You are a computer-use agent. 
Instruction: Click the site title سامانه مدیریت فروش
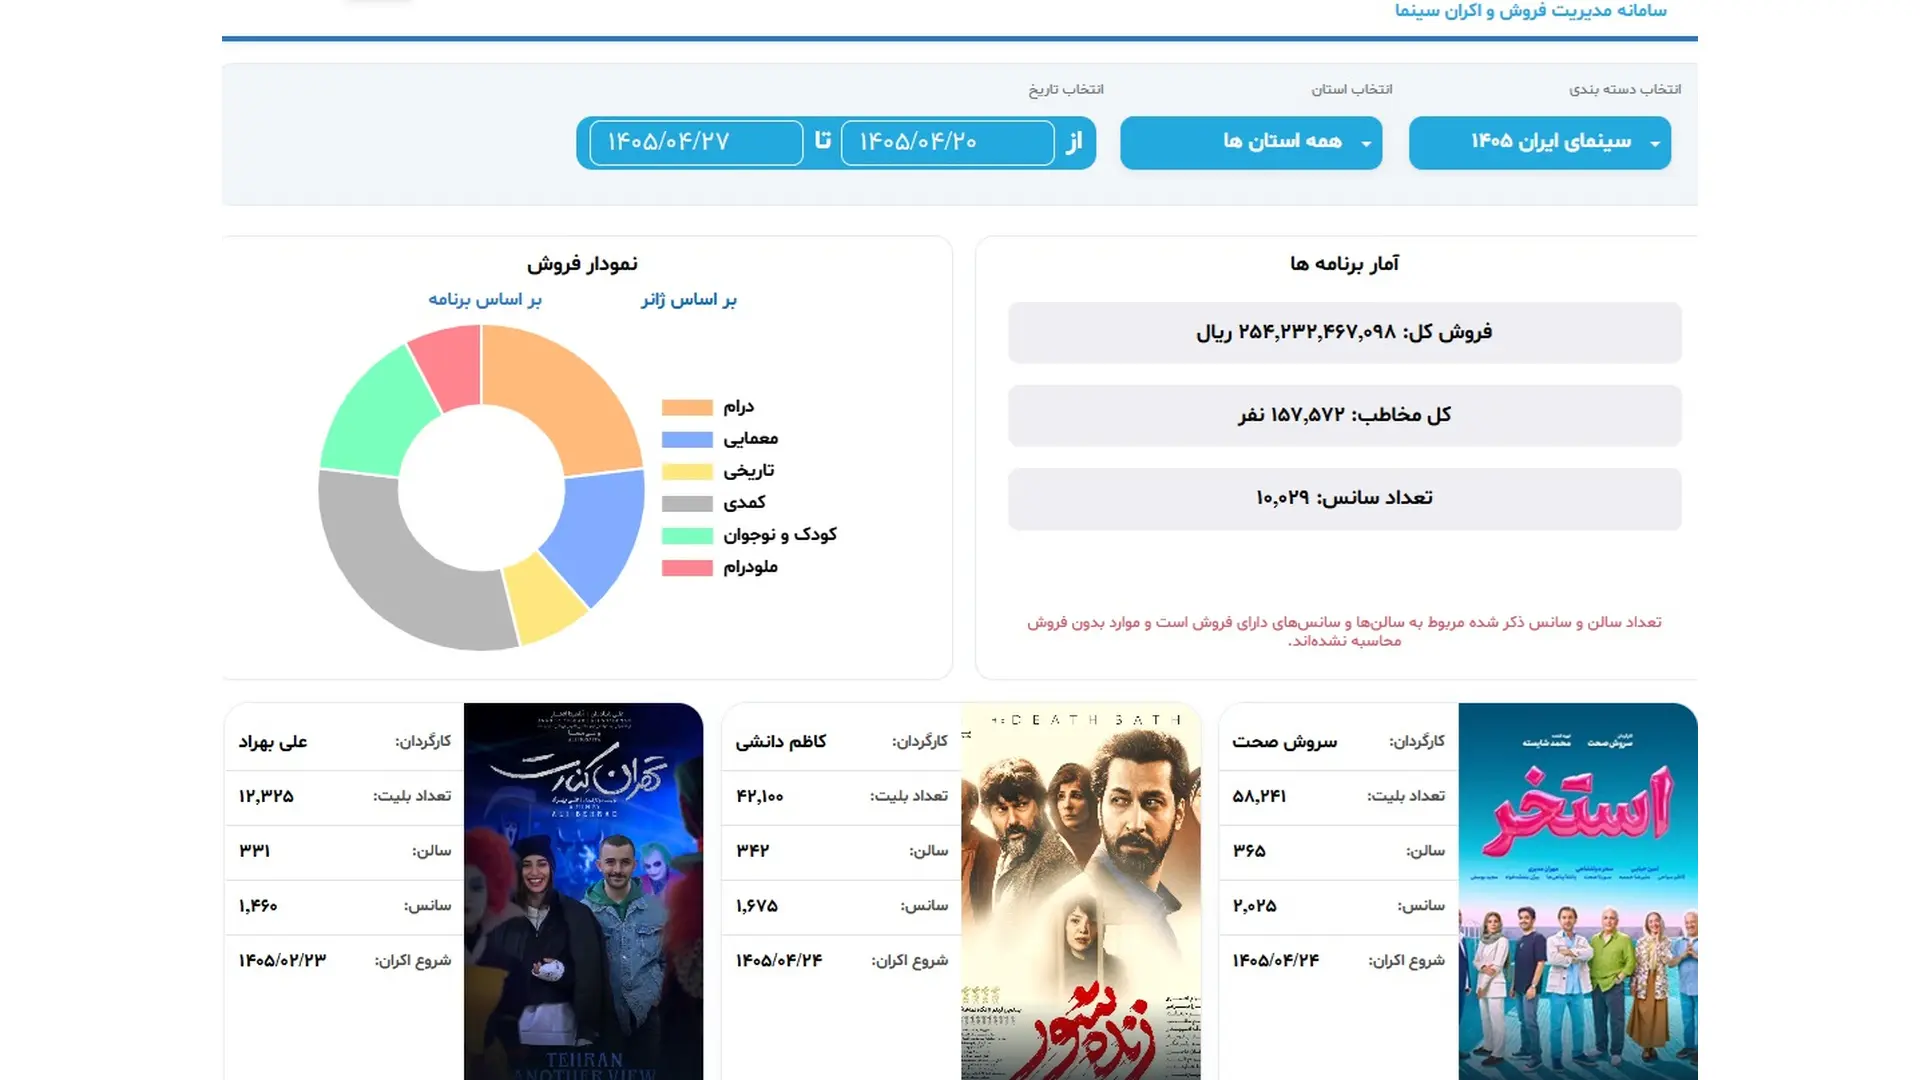(1530, 10)
